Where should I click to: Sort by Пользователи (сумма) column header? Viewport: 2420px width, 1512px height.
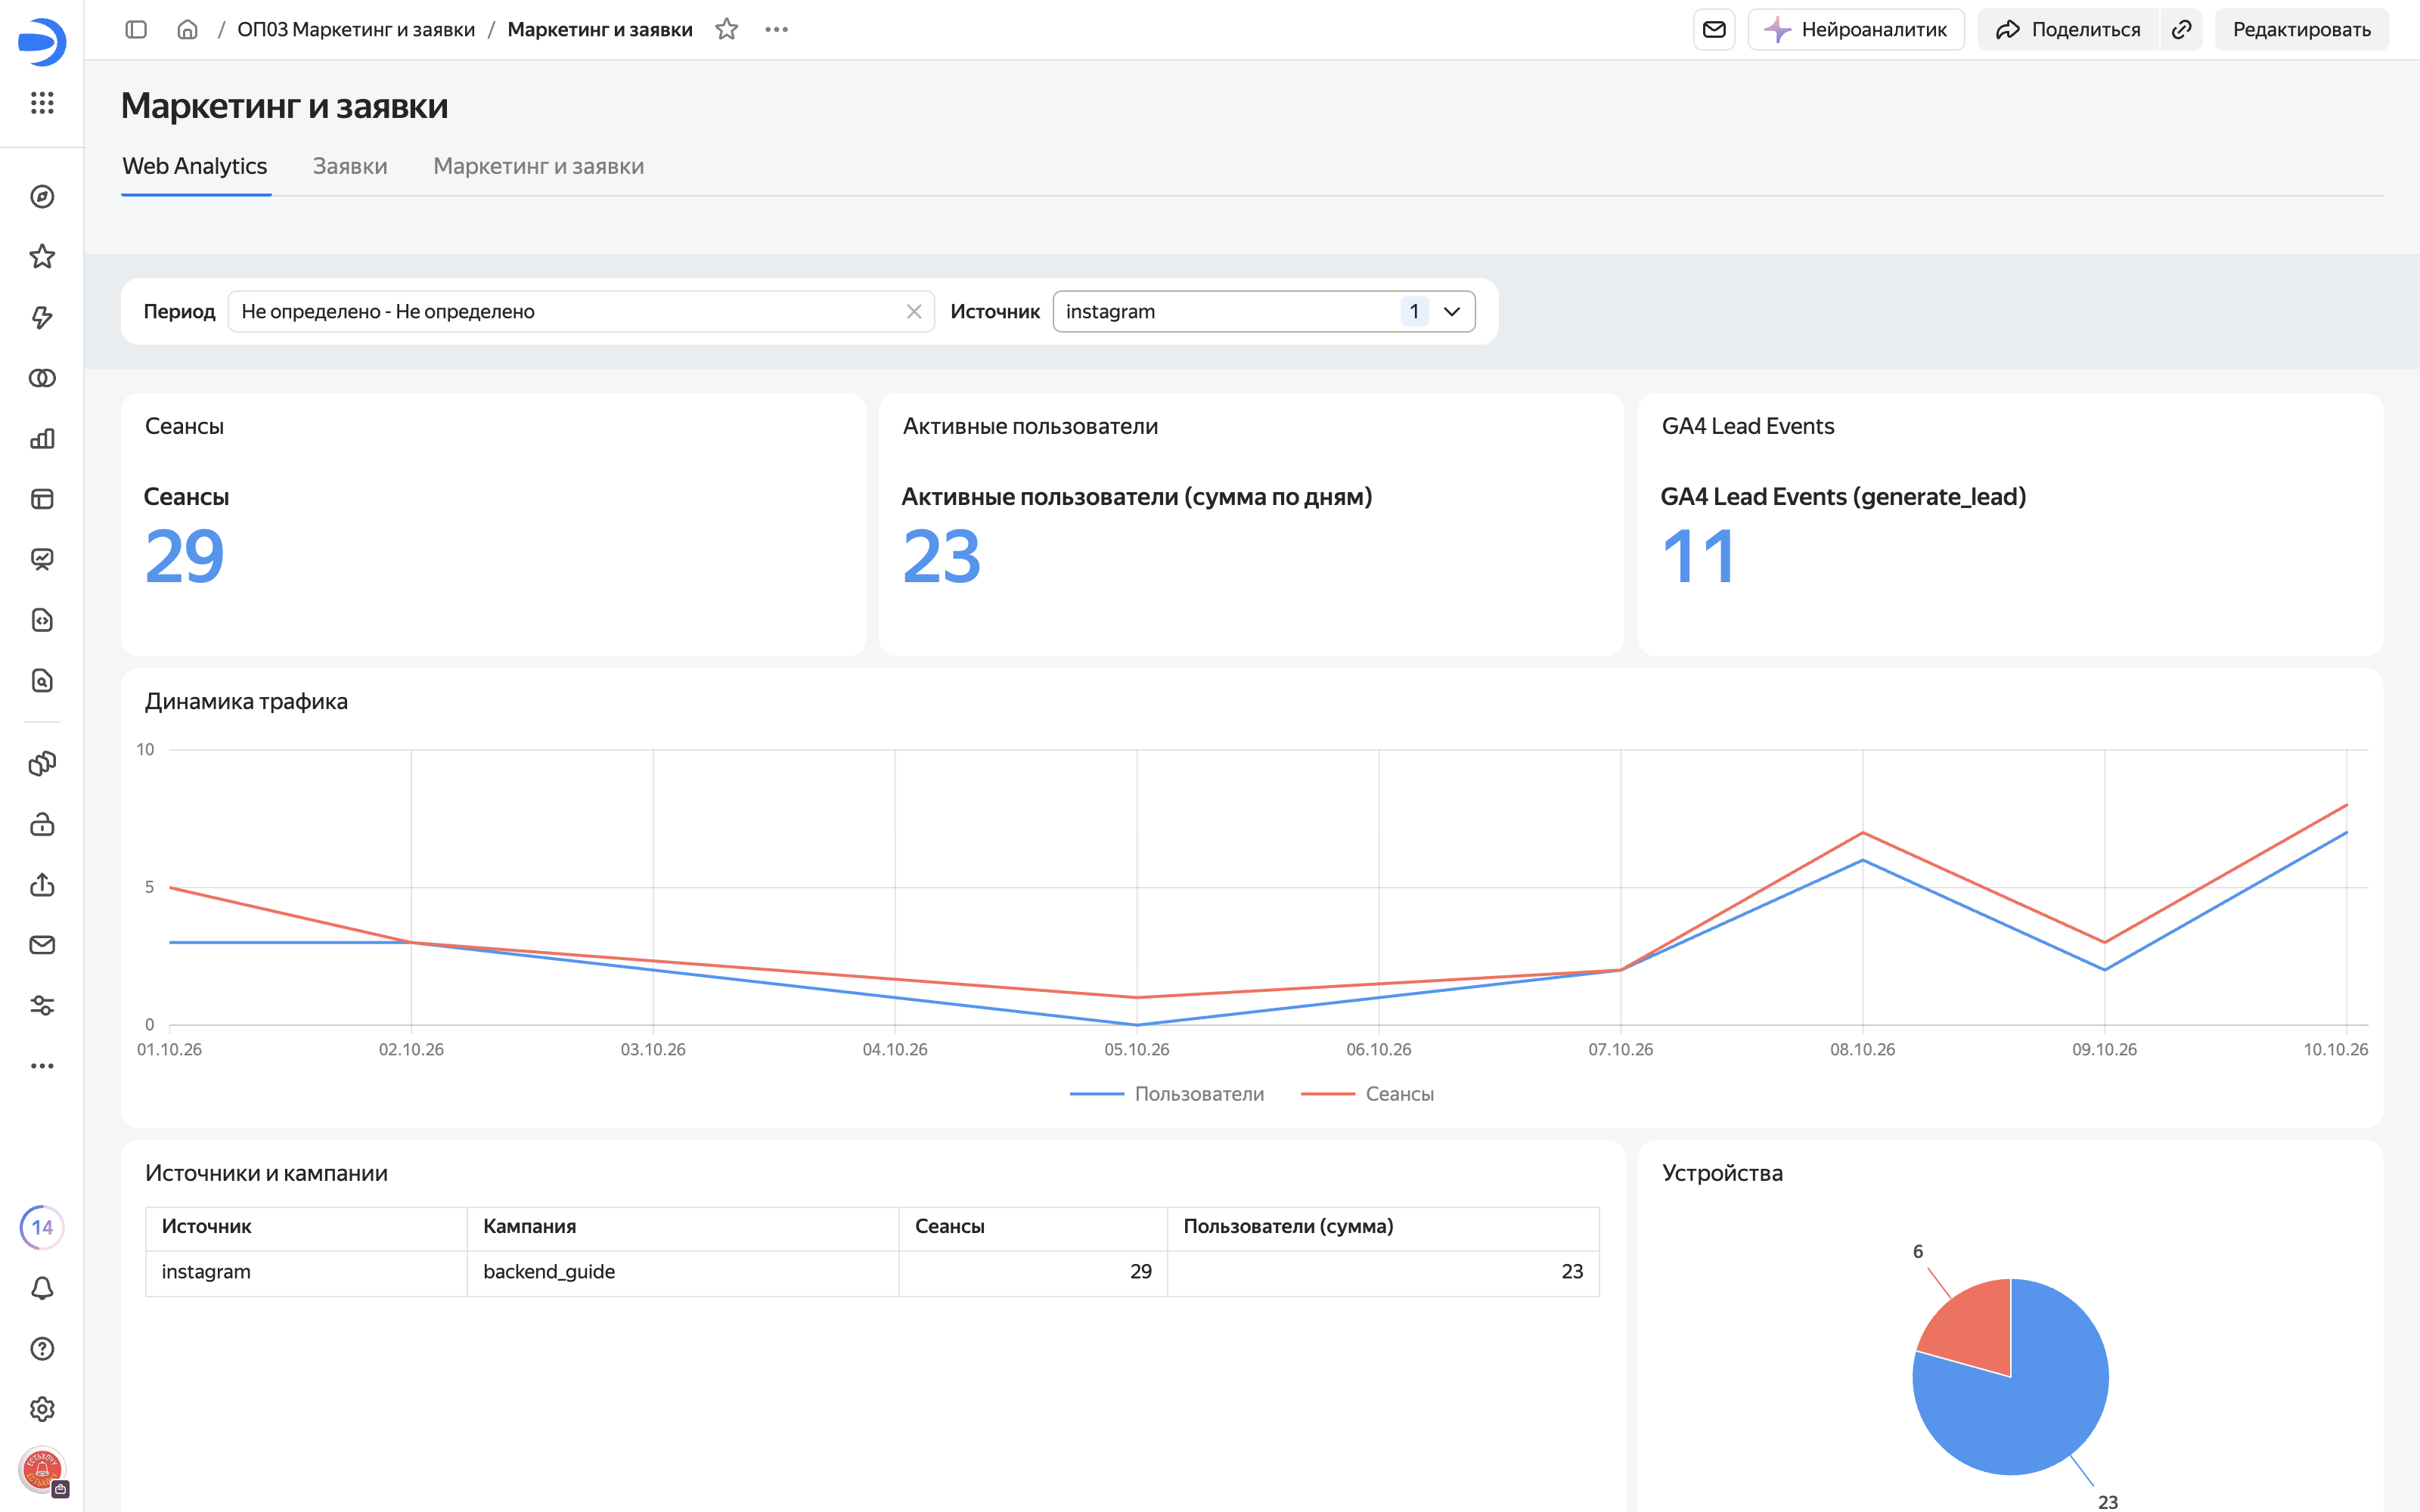(1383, 1227)
